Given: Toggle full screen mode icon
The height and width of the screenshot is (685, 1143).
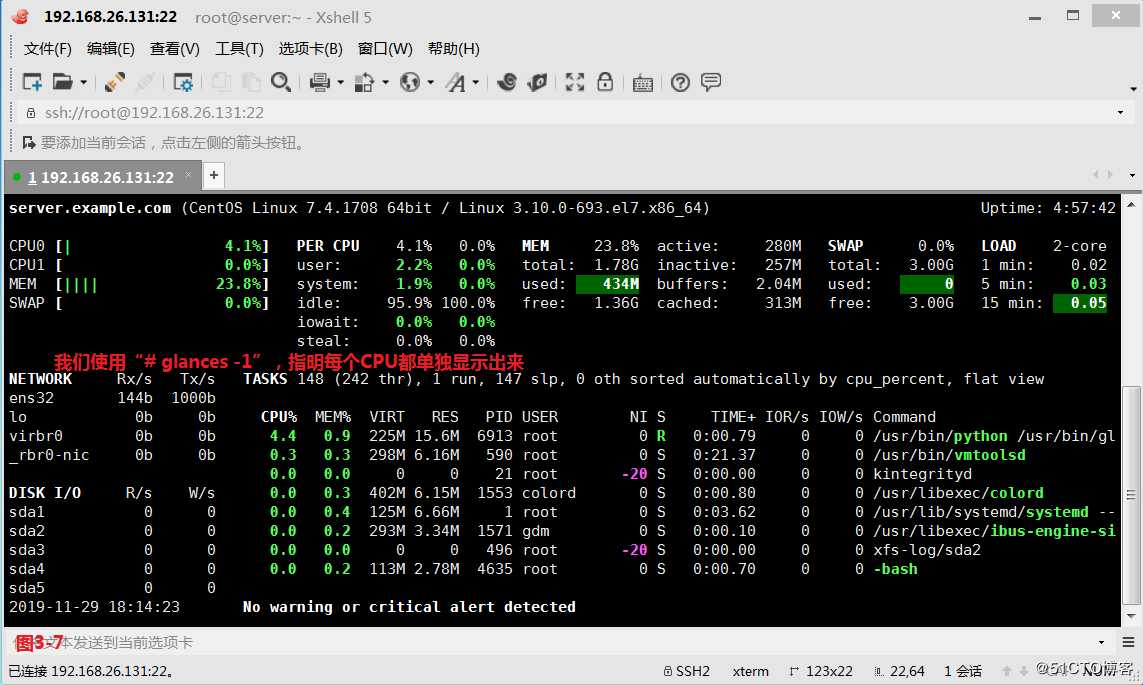Looking at the screenshot, I should click(575, 82).
